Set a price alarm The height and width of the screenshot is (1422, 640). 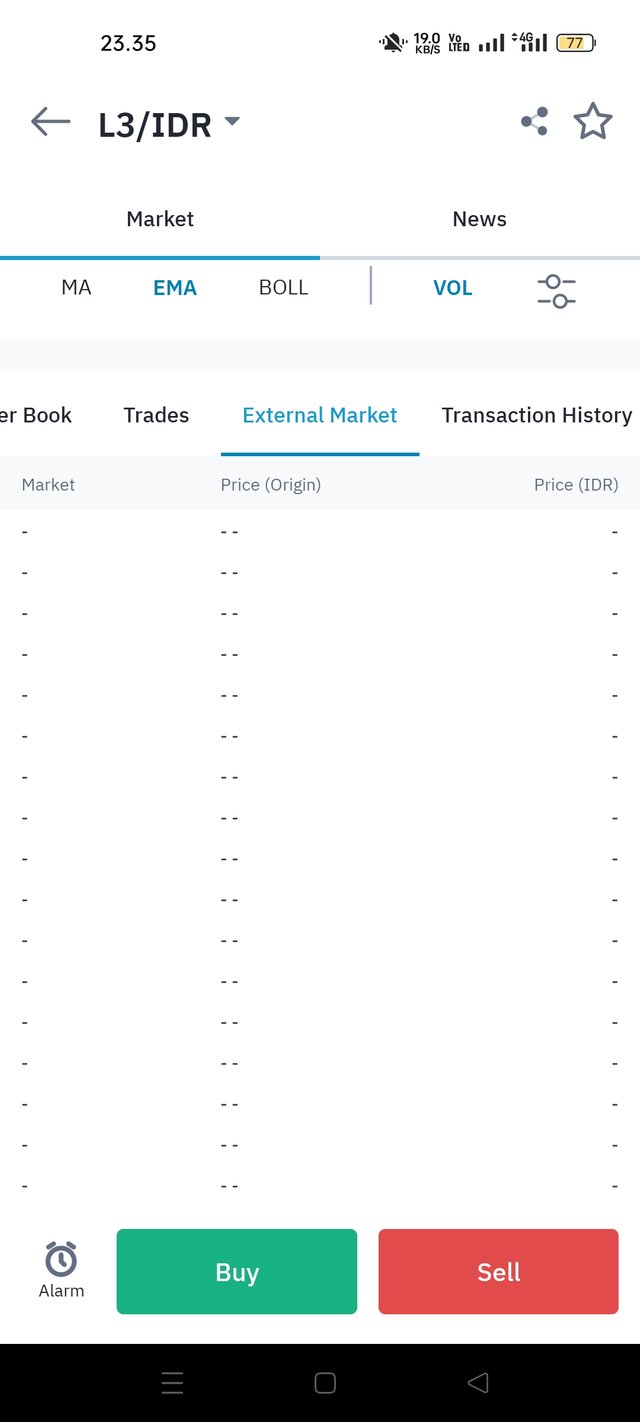tap(61, 1270)
